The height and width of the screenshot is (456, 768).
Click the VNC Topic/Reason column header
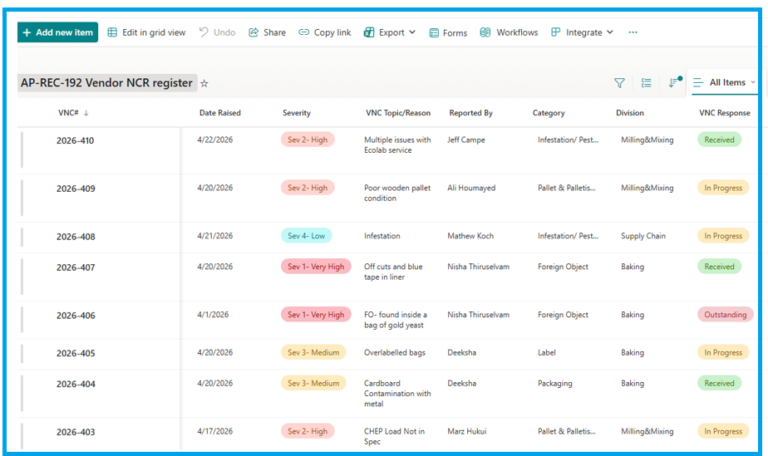coord(398,113)
